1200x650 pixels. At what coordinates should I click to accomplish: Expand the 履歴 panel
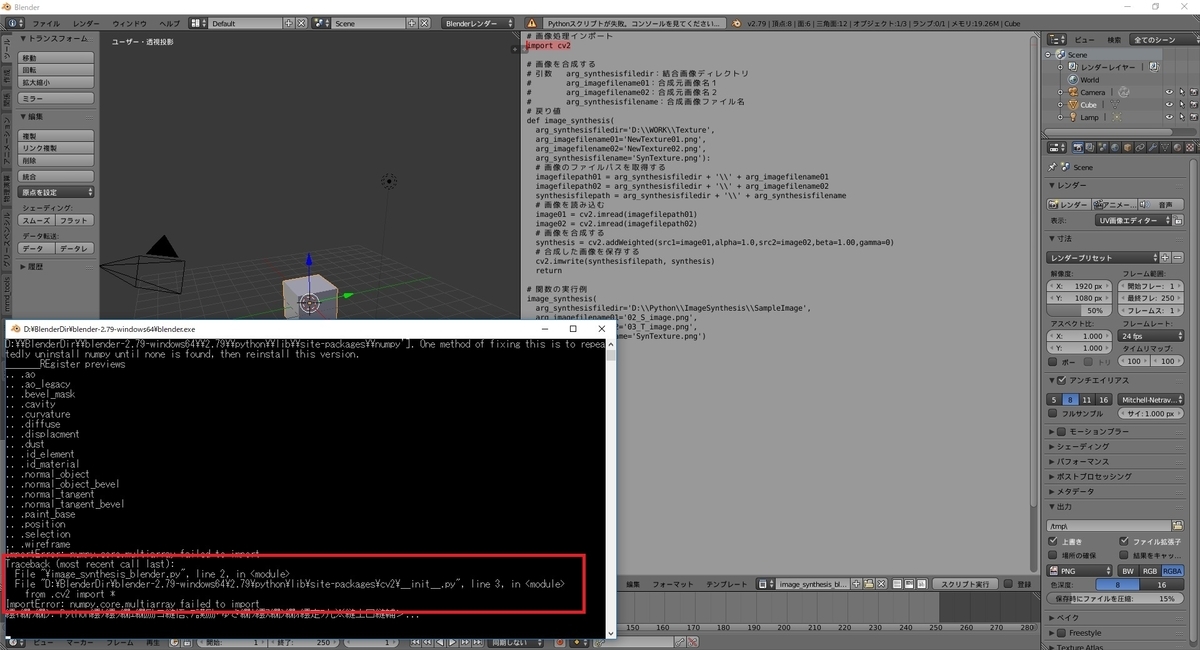[32, 267]
